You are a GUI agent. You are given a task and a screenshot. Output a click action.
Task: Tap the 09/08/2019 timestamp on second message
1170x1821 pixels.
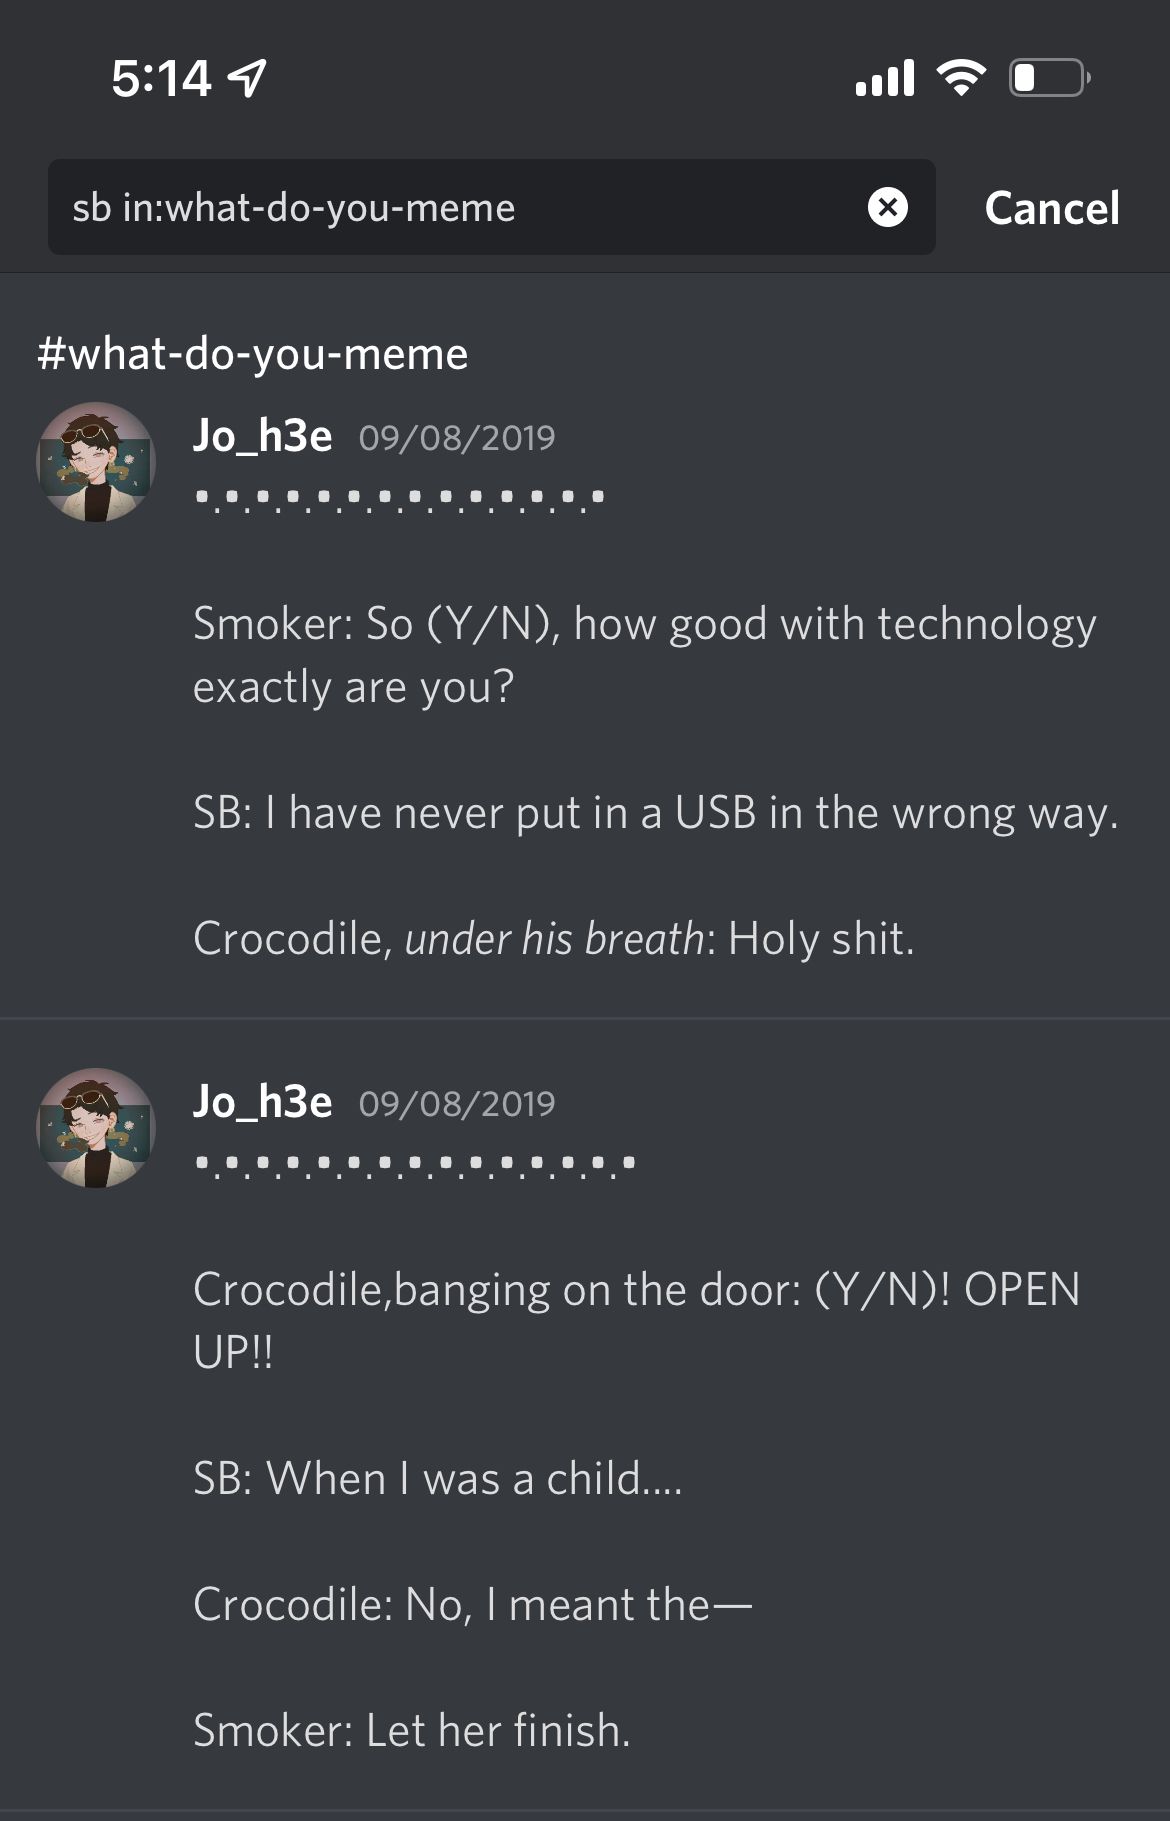point(457,1104)
